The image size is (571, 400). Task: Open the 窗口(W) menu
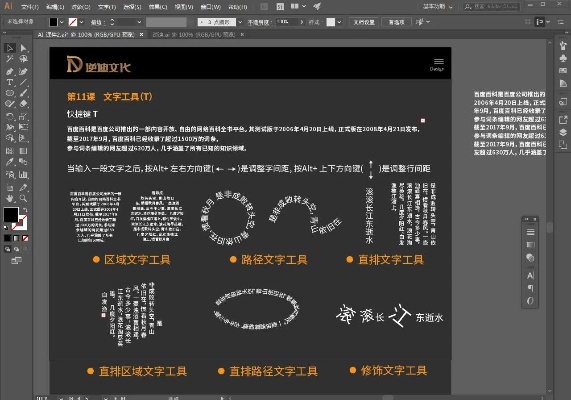(x=211, y=7)
